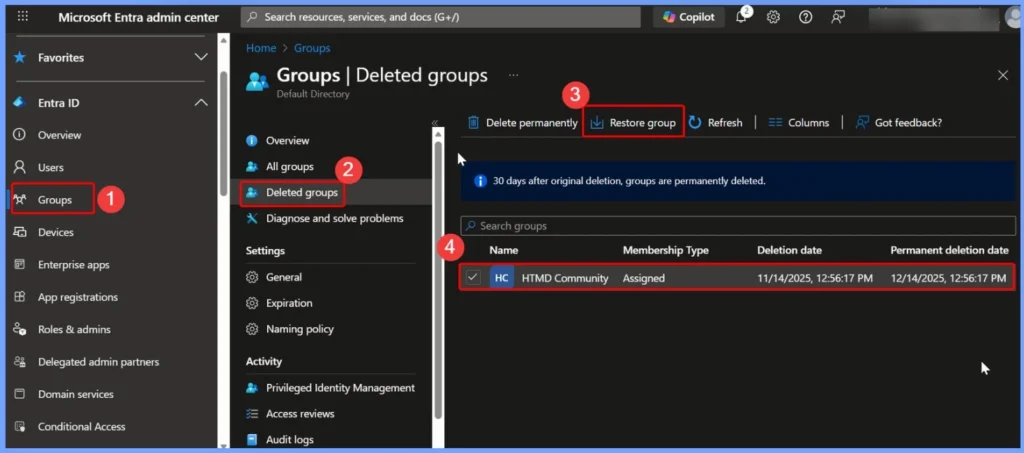Open the ellipsis menu beside Deleted groups title
Screen dimensions: 1024x453
point(513,75)
